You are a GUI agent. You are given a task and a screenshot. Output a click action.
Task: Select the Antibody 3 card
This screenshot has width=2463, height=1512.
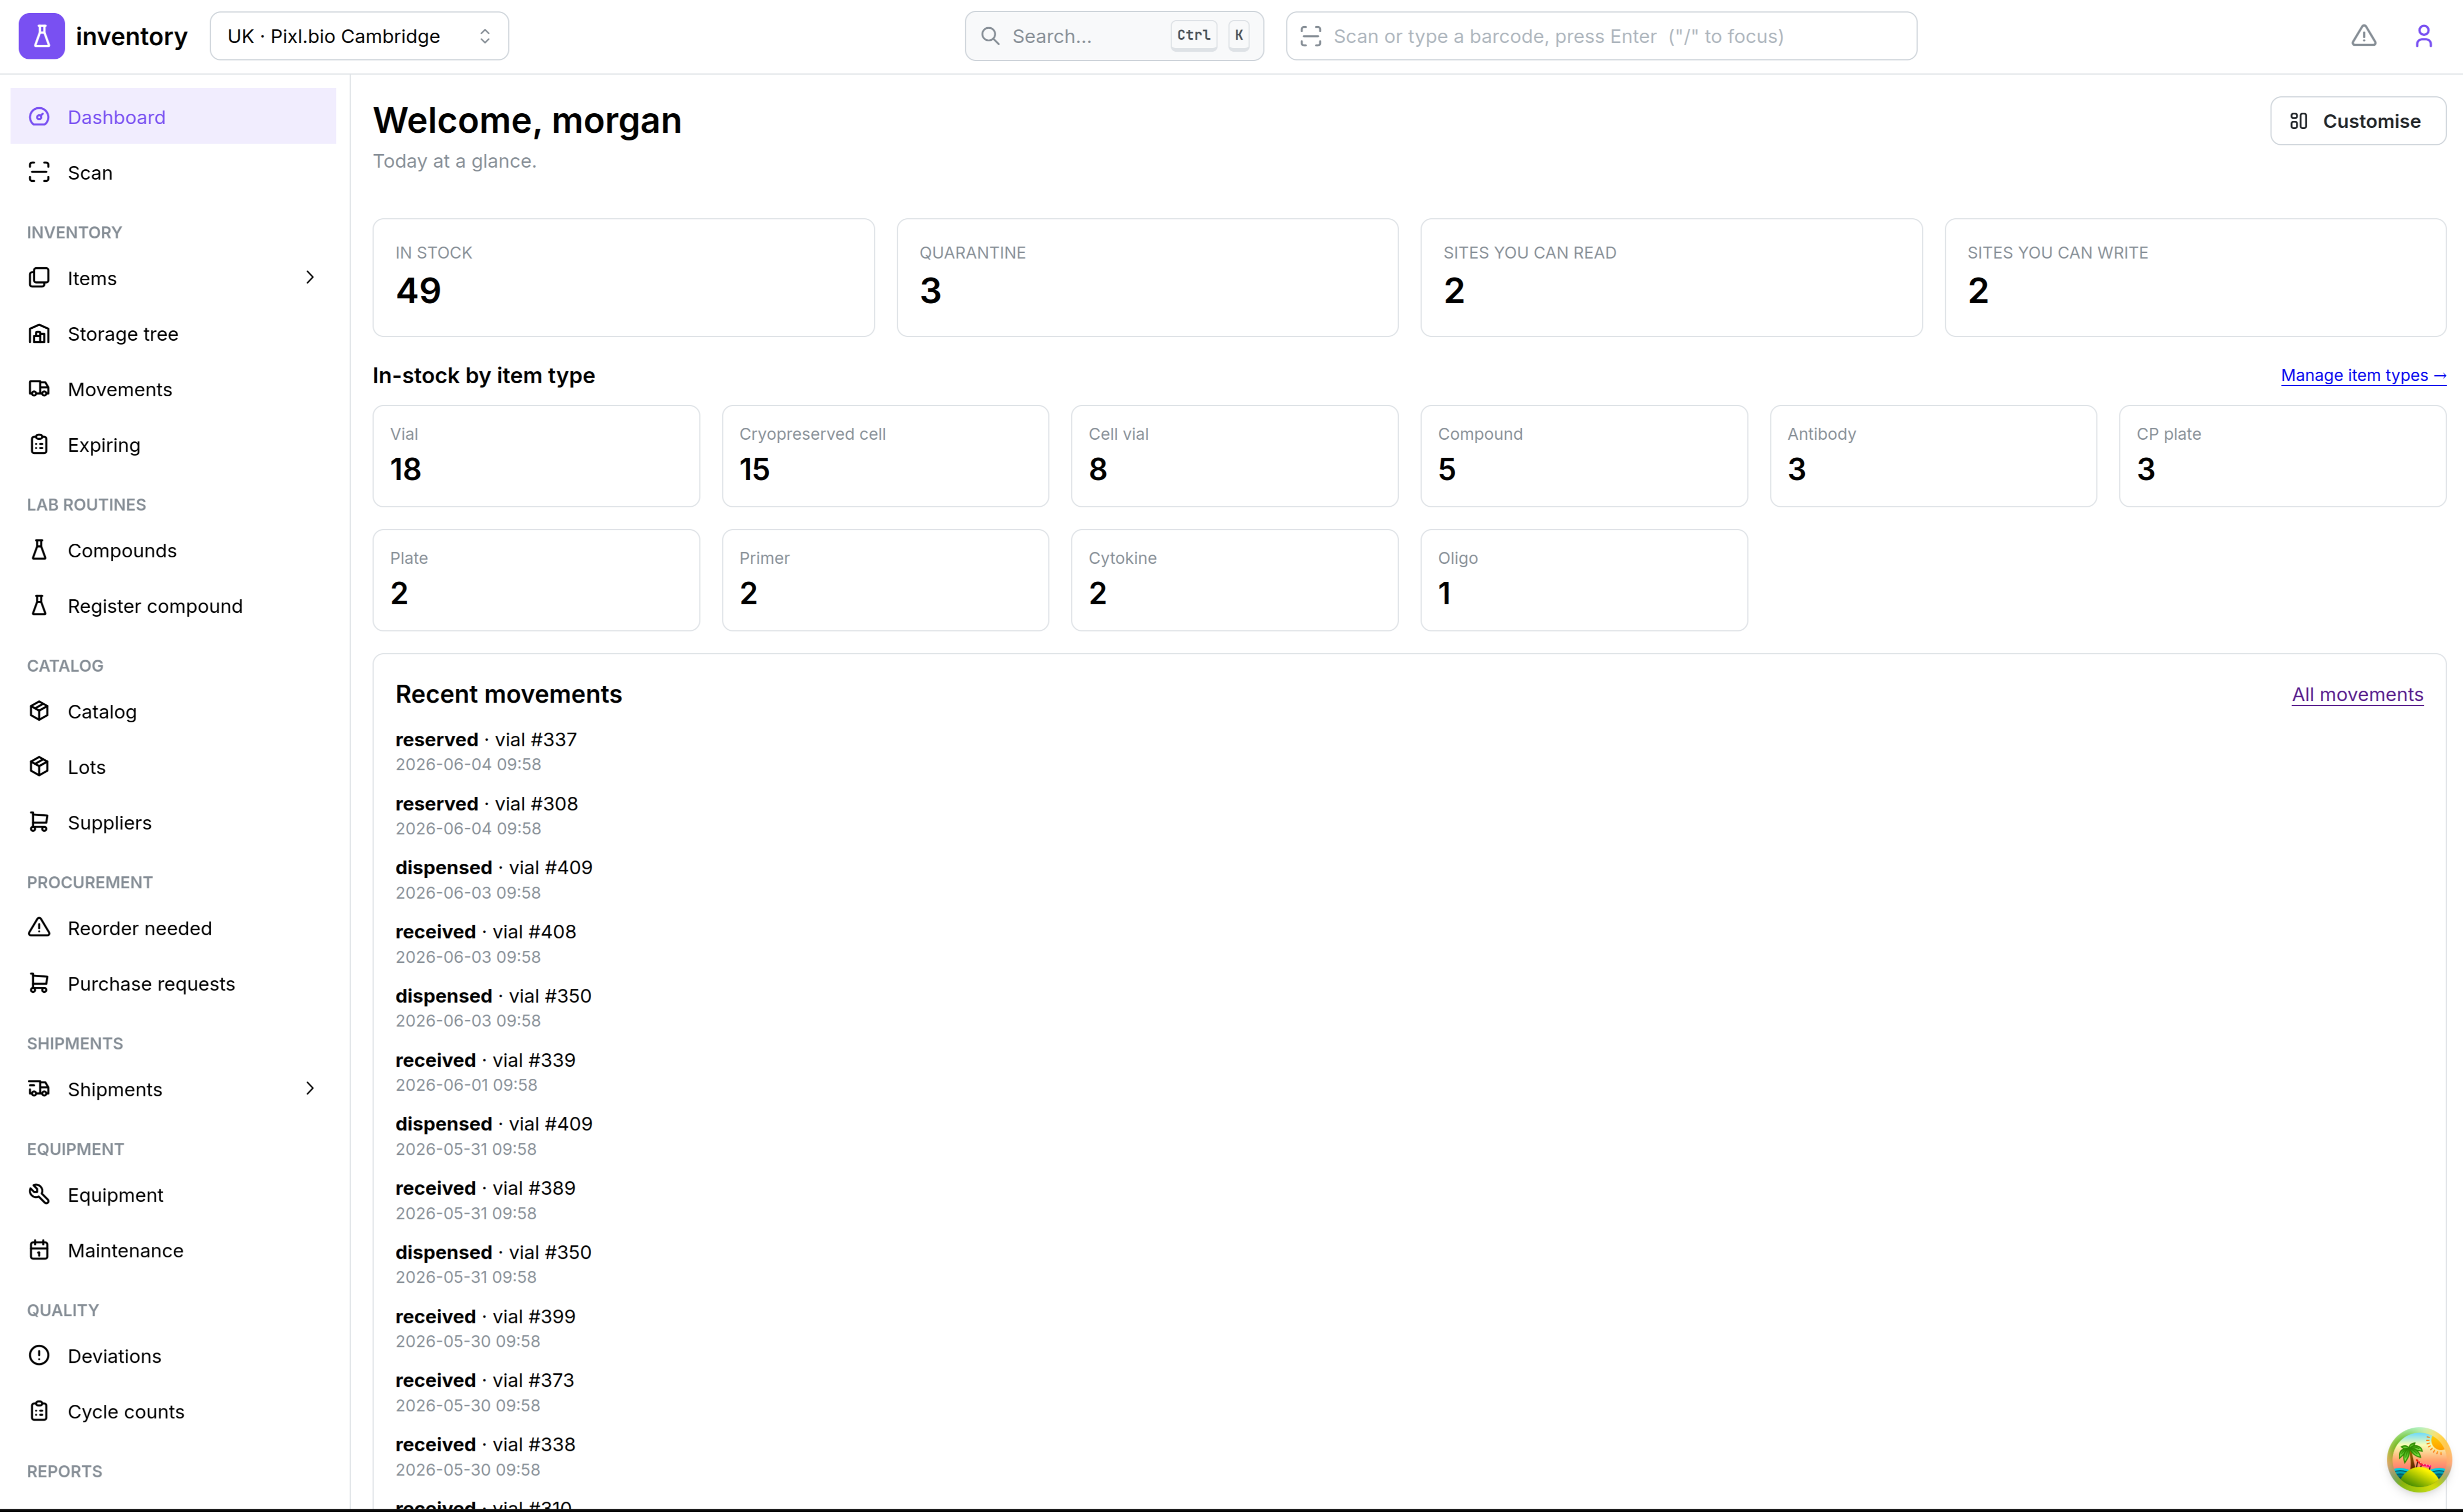coord(1933,456)
